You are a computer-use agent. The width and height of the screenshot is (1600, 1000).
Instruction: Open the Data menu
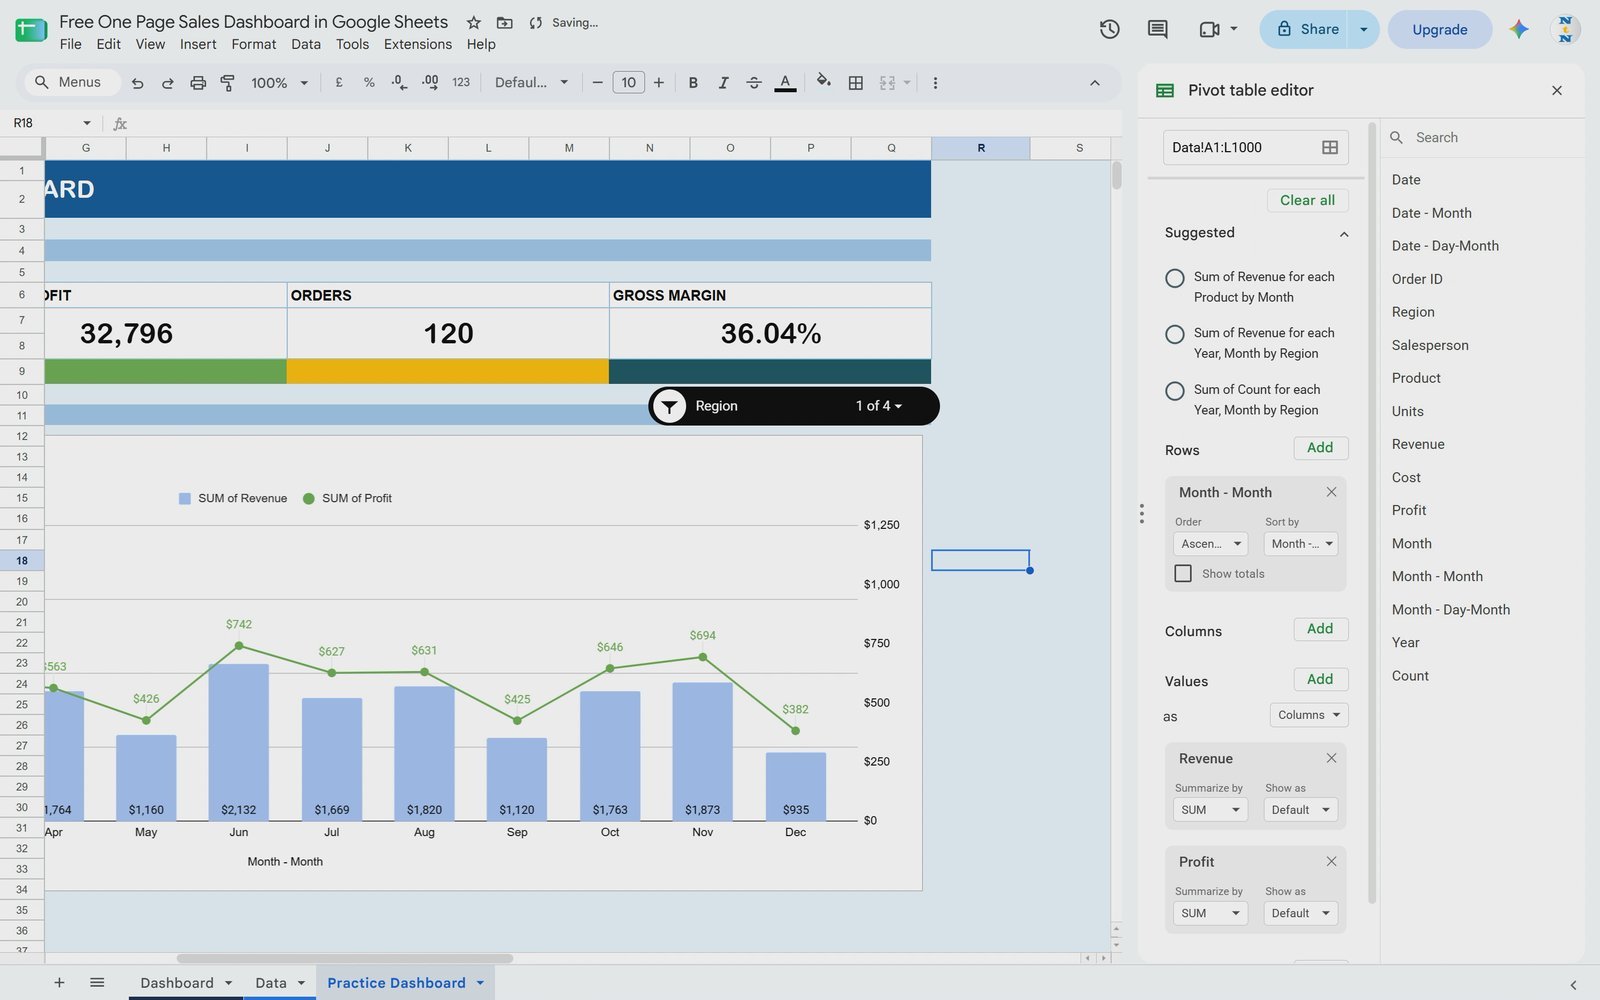(306, 44)
